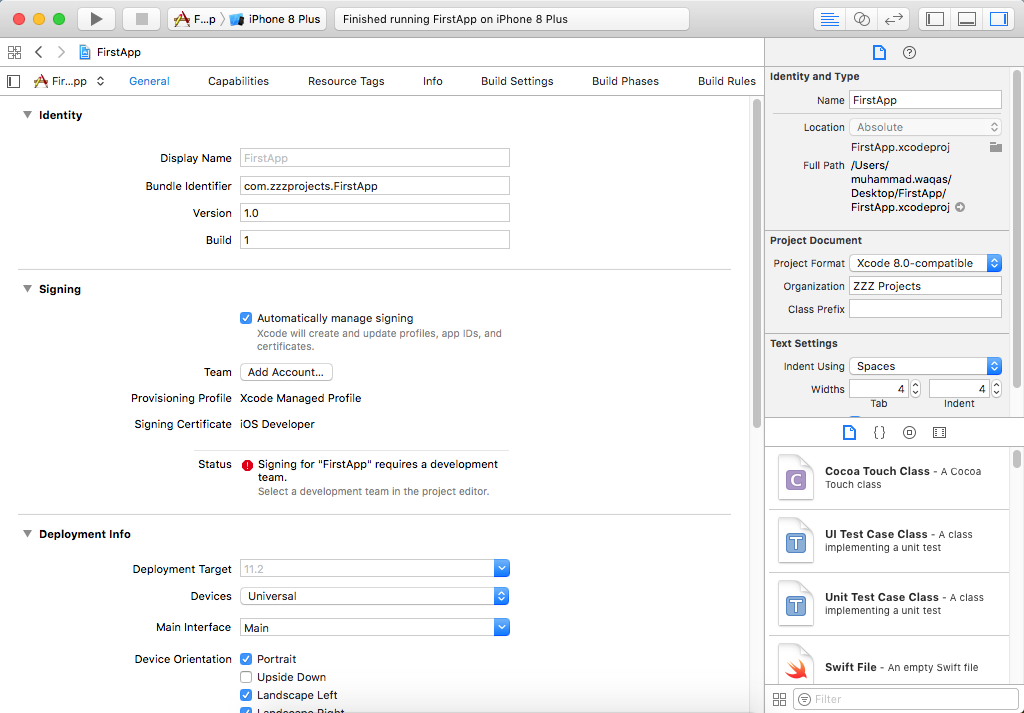Open the Media library

coord(939,432)
